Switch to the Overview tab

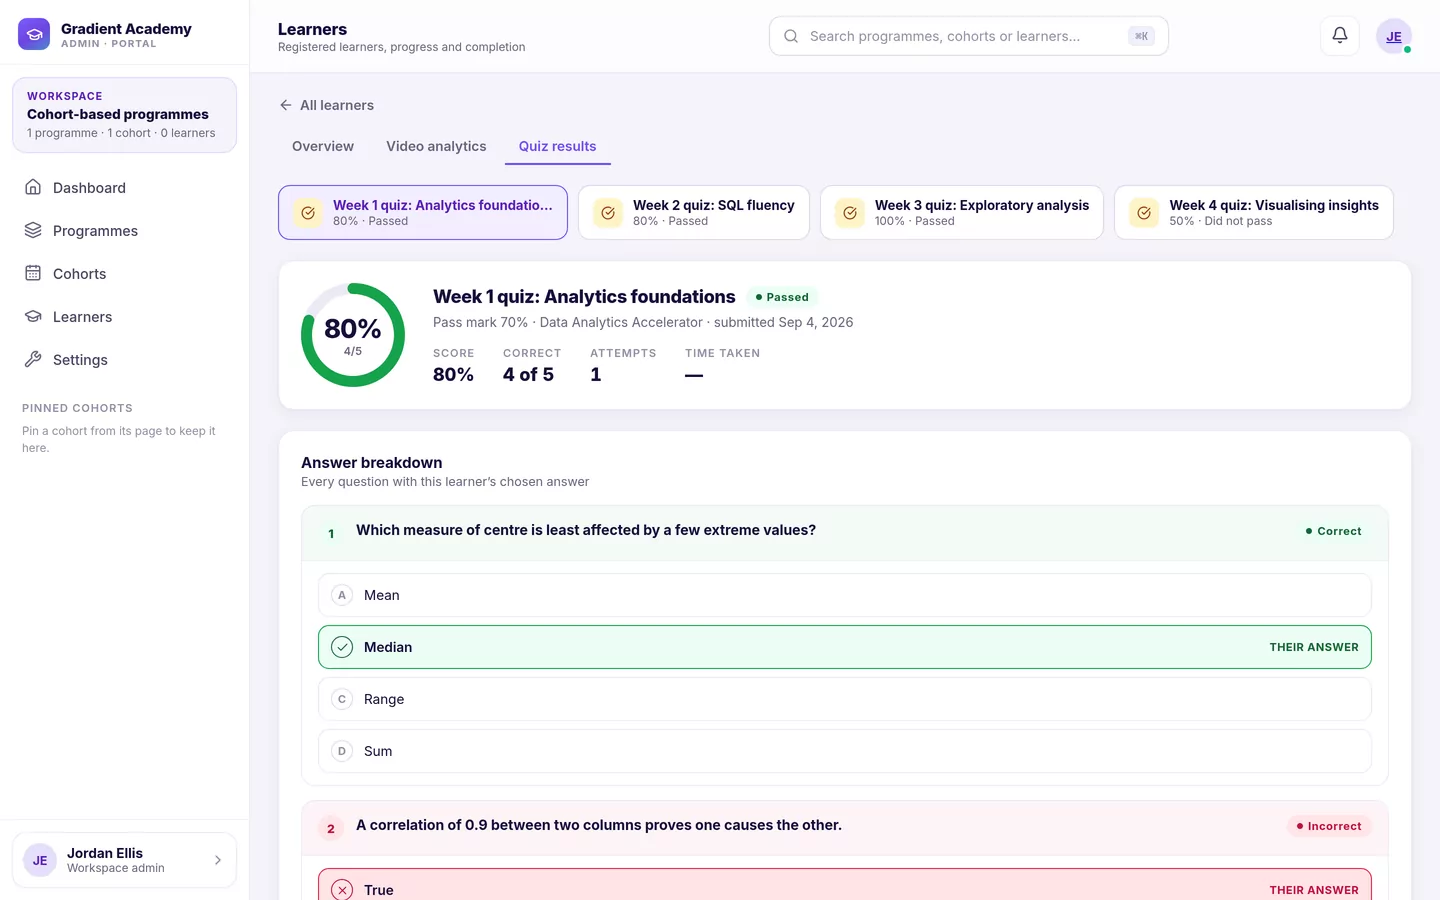pyautogui.click(x=323, y=146)
